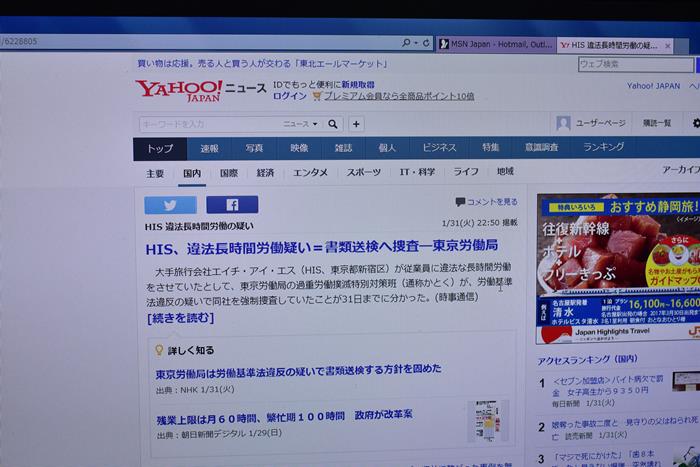Click the HIS 違法長時間労働の疑い topic label
700x467 pixels.
point(199,226)
